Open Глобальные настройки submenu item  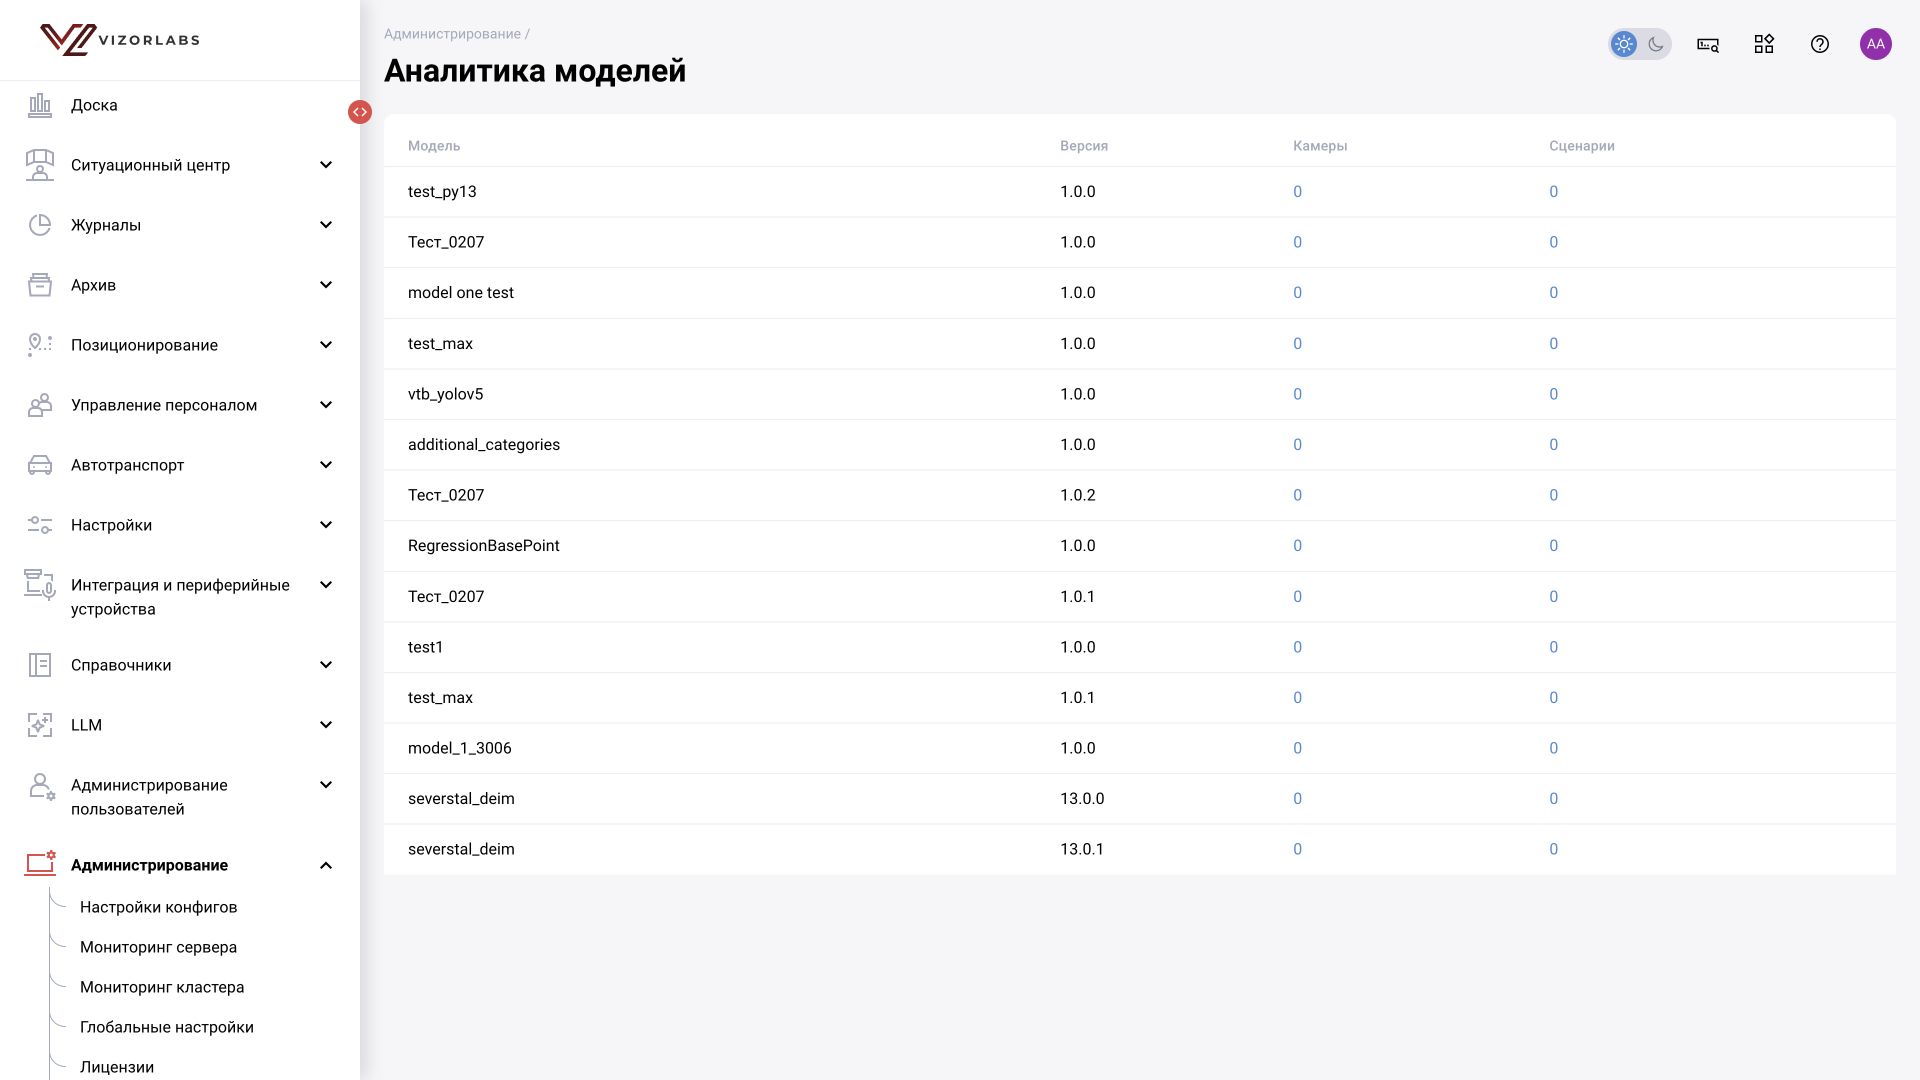(x=167, y=1027)
